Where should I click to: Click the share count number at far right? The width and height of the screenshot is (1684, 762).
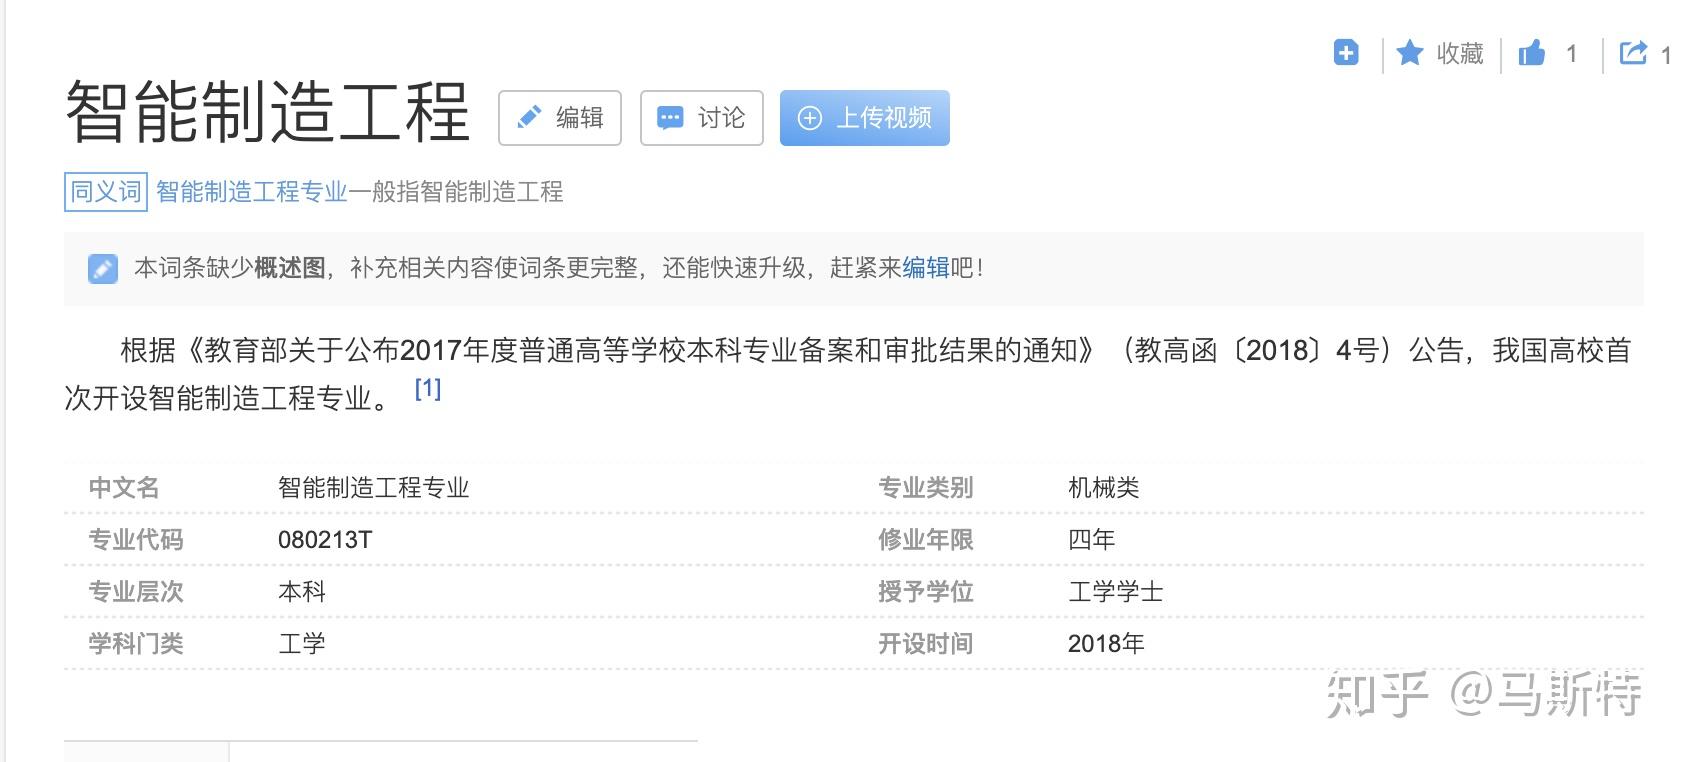(1666, 55)
